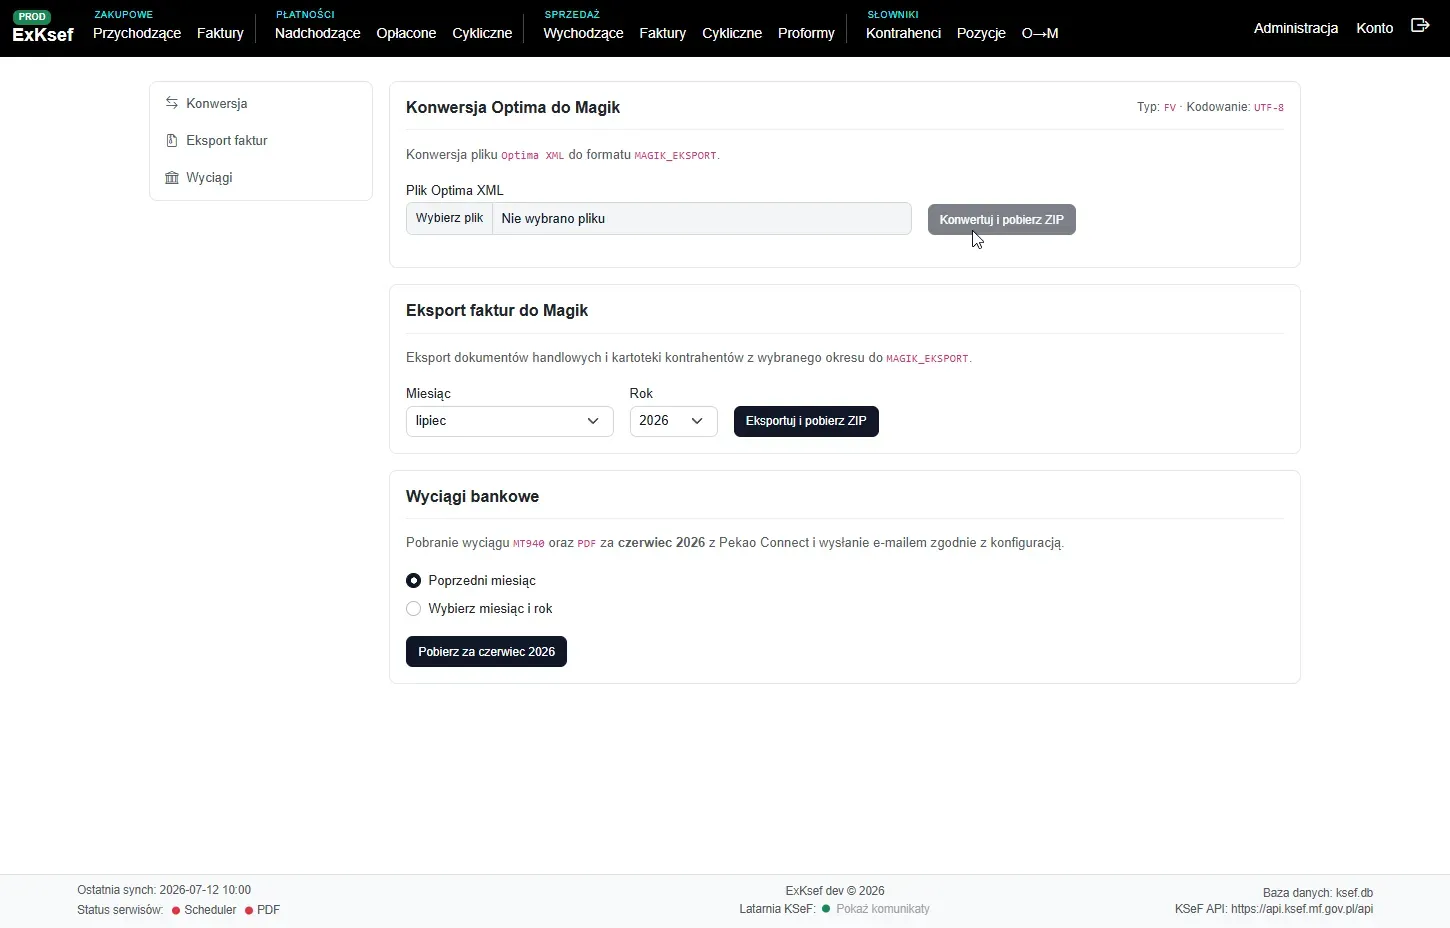Image resolution: width=1450 pixels, height=928 pixels.
Task: Open the Kontrahenci dictionary
Action: 903,33
